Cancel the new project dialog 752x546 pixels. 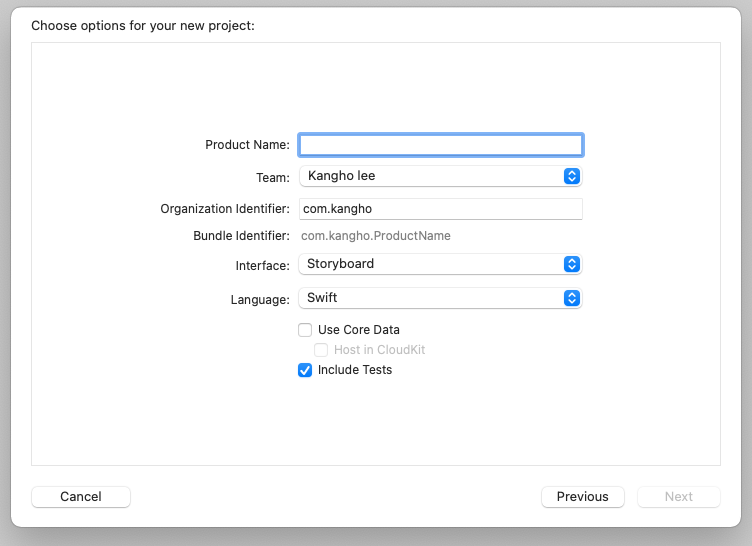(81, 497)
